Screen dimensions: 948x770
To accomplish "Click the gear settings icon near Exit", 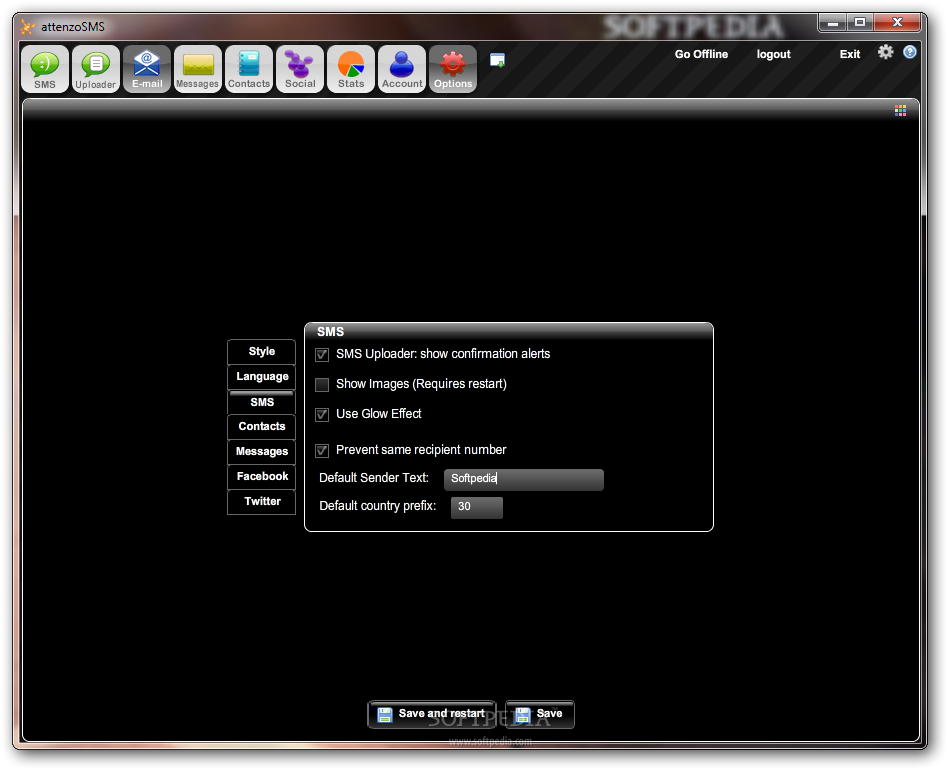I will point(885,52).
